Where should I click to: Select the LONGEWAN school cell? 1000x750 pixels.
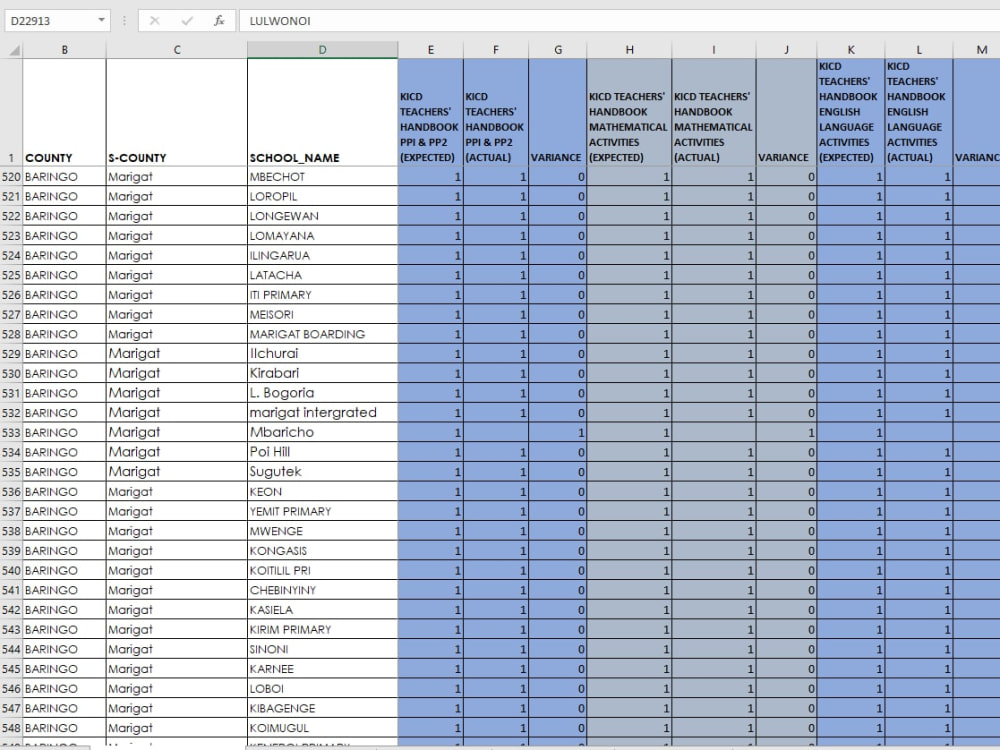323,216
